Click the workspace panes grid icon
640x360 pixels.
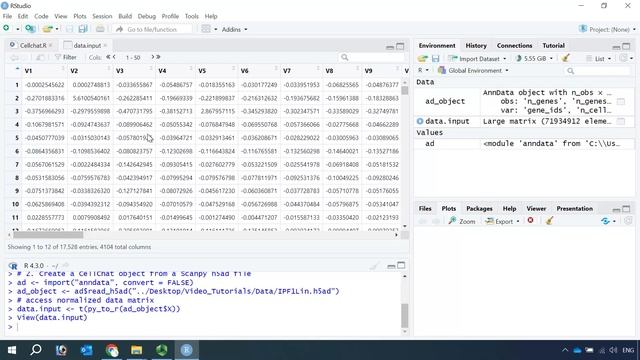click(206, 29)
